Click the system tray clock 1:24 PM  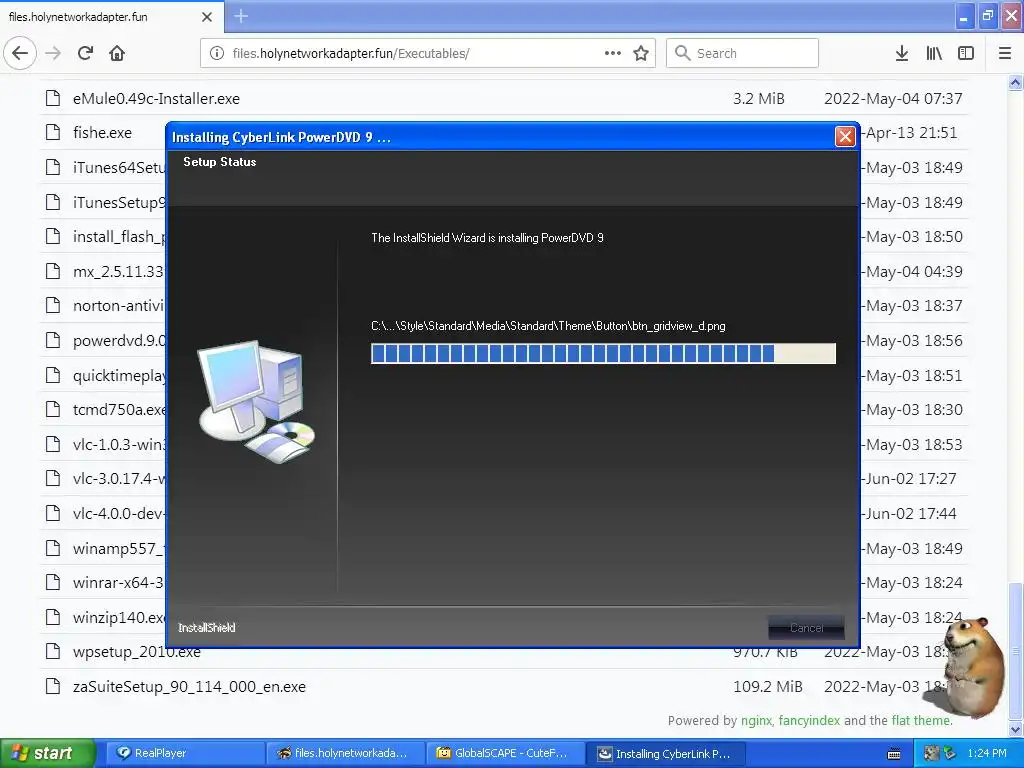[987, 753]
